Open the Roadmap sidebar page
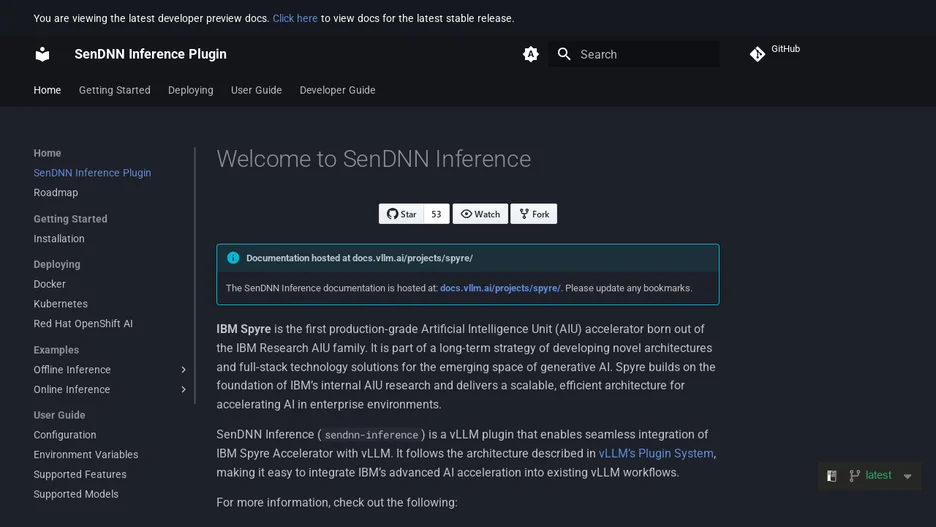The image size is (936, 527). click(x=56, y=192)
